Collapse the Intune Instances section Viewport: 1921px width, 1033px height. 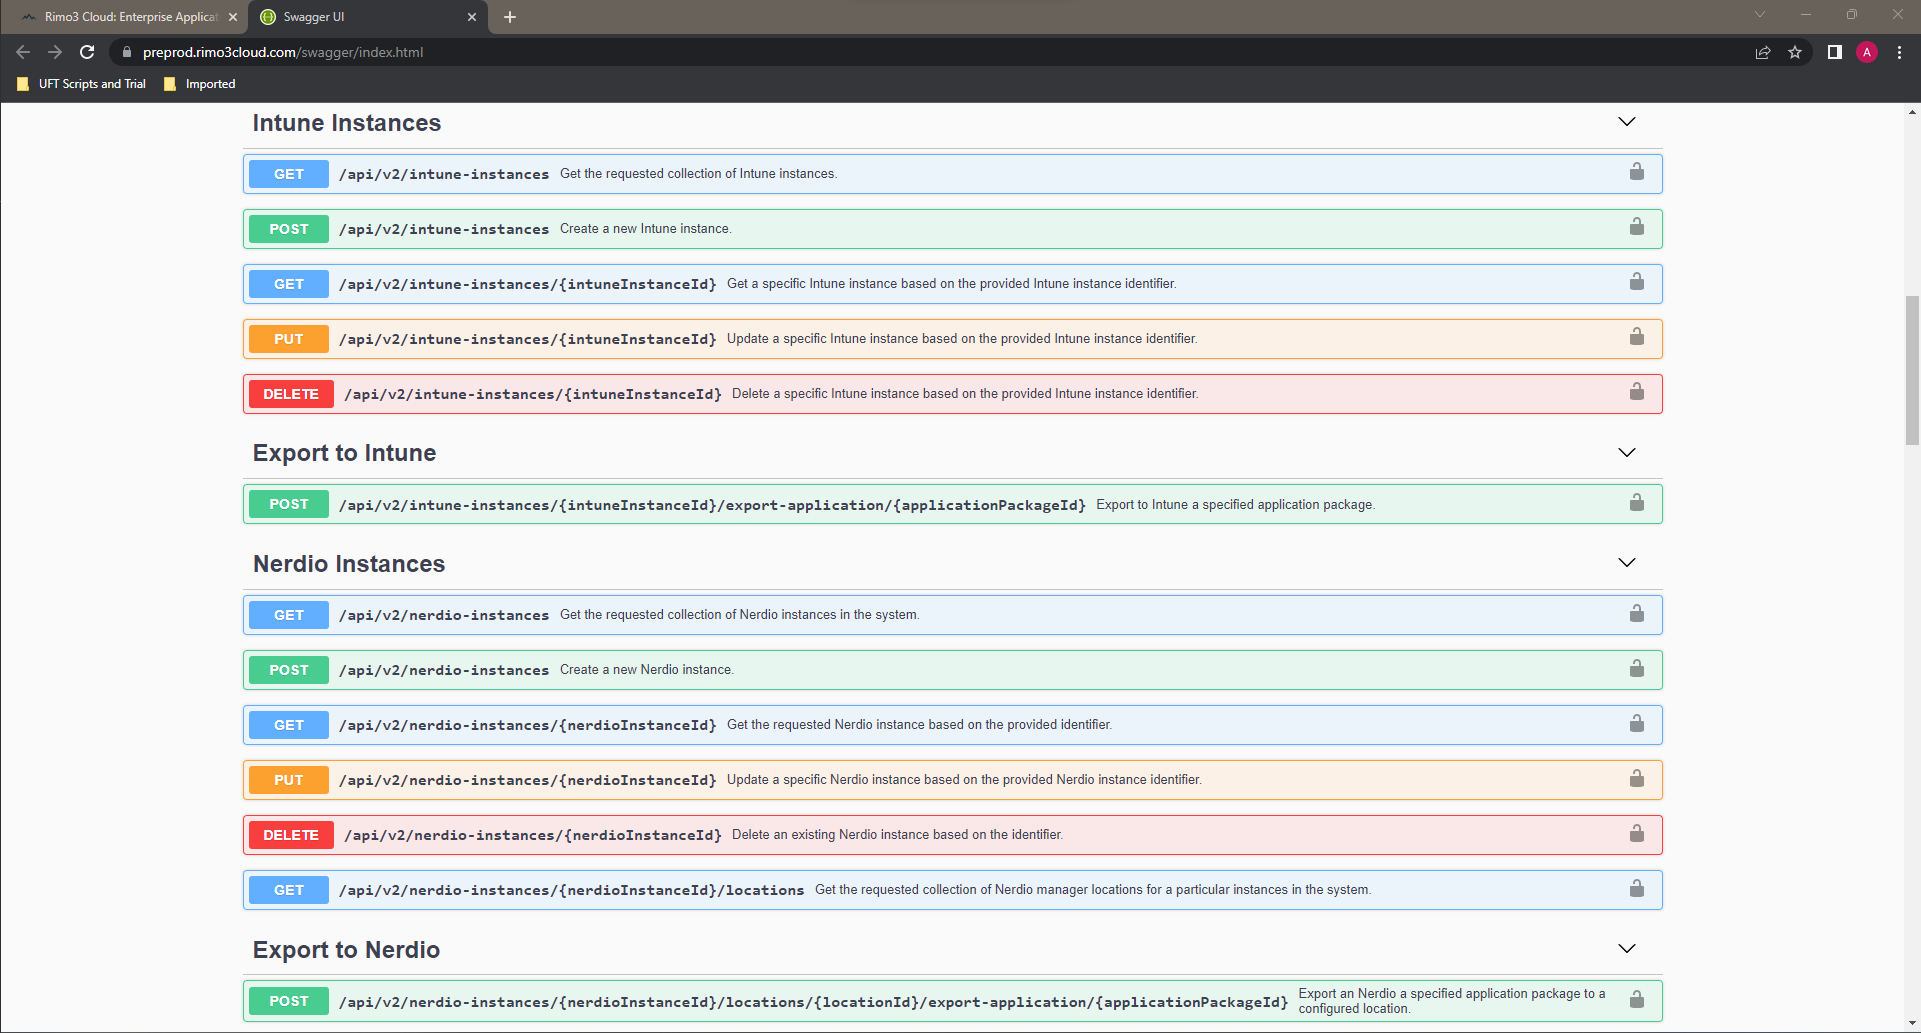coord(1626,122)
